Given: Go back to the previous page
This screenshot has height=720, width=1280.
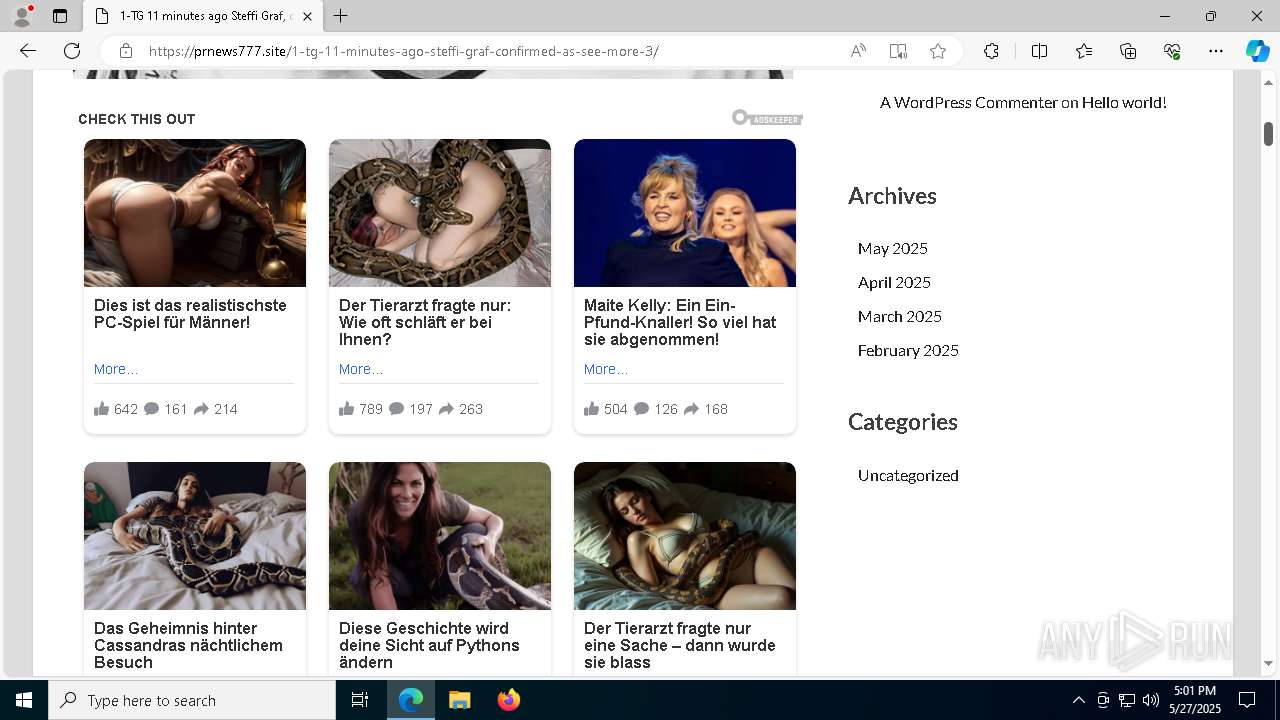Looking at the screenshot, I should click(28, 51).
